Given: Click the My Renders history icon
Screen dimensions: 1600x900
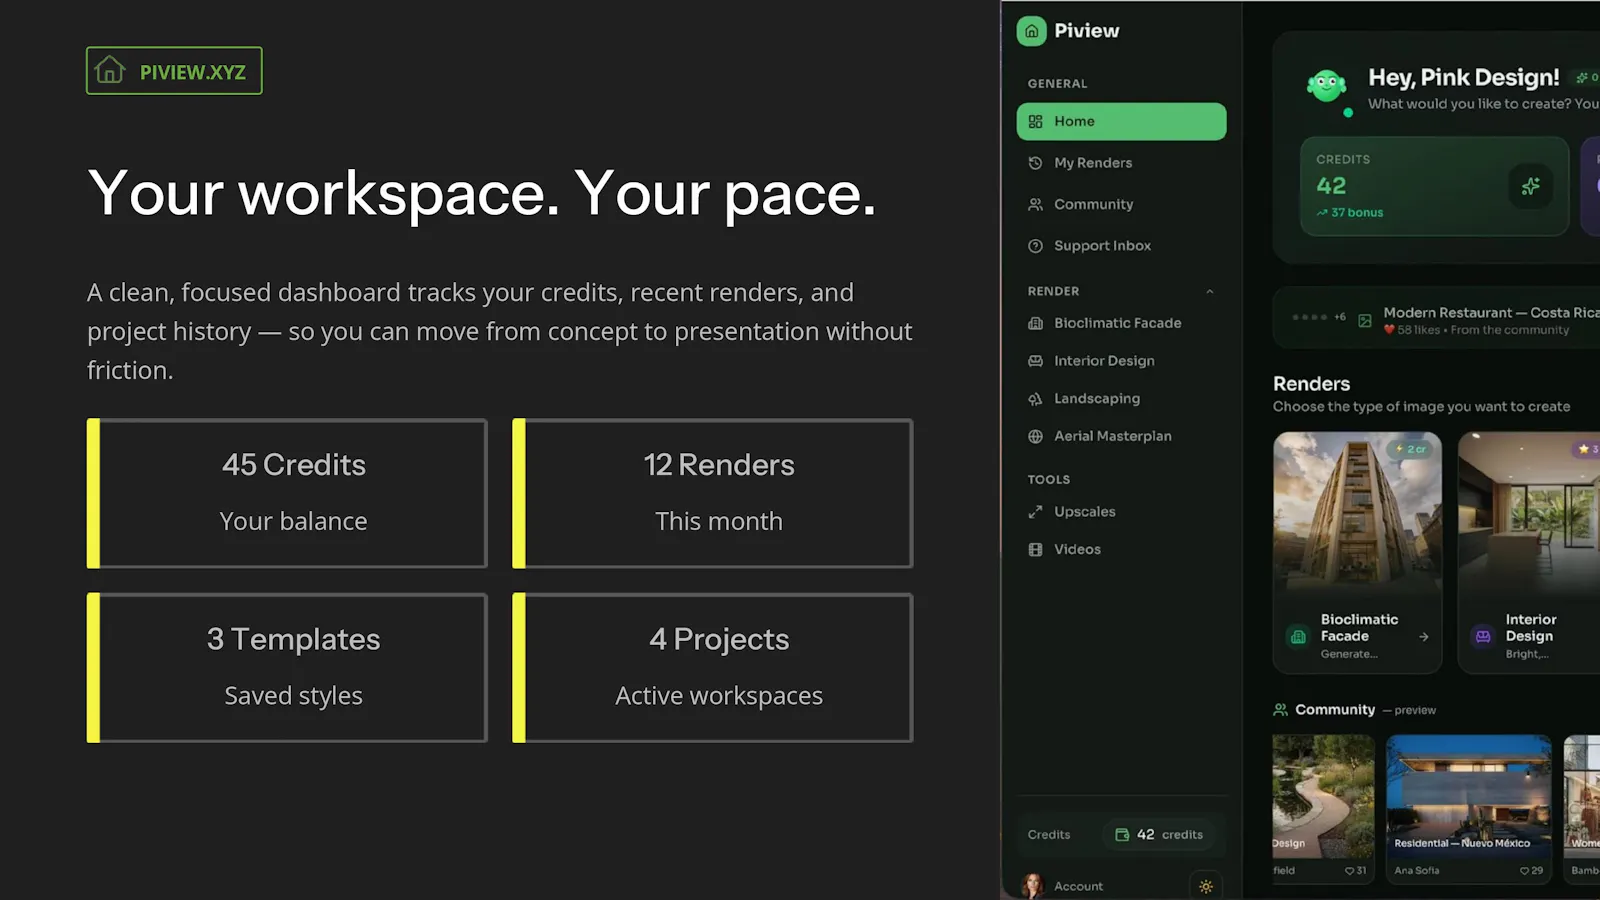Looking at the screenshot, I should (x=1036, y=163).
